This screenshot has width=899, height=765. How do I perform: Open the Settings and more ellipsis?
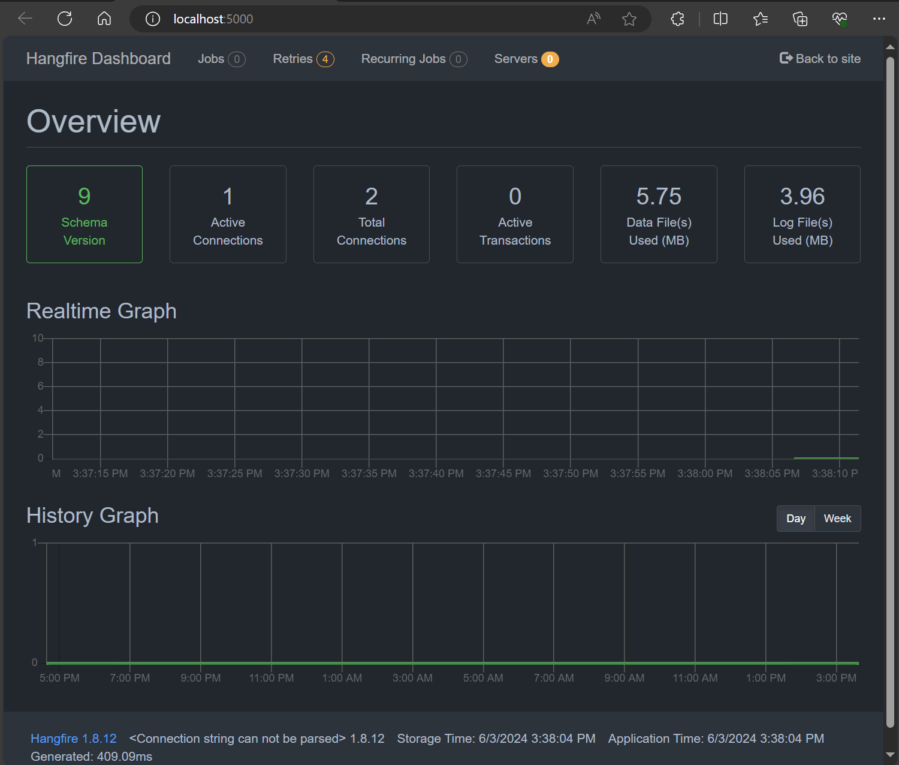click(879, 17)
